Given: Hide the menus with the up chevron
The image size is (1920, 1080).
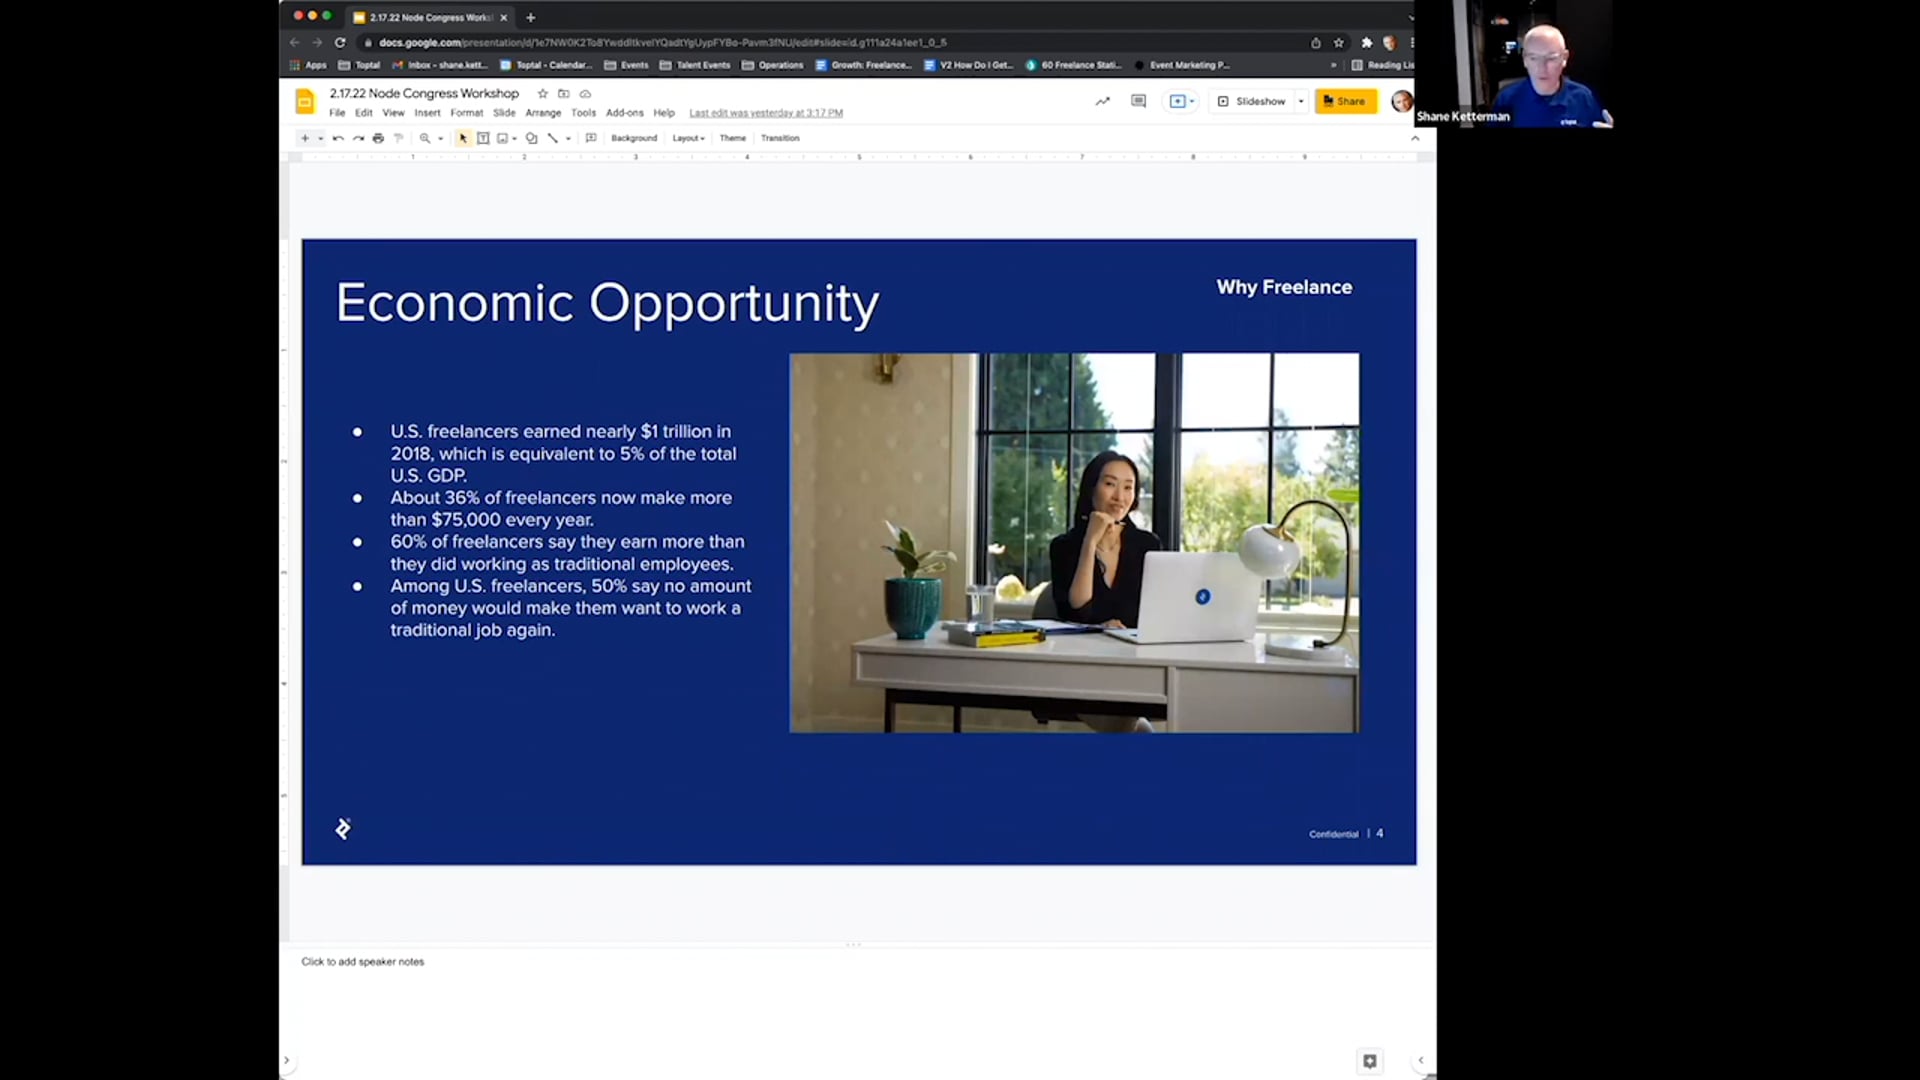Looking at the screenshot, I should pyautogui.click(x=1415, y=138).
